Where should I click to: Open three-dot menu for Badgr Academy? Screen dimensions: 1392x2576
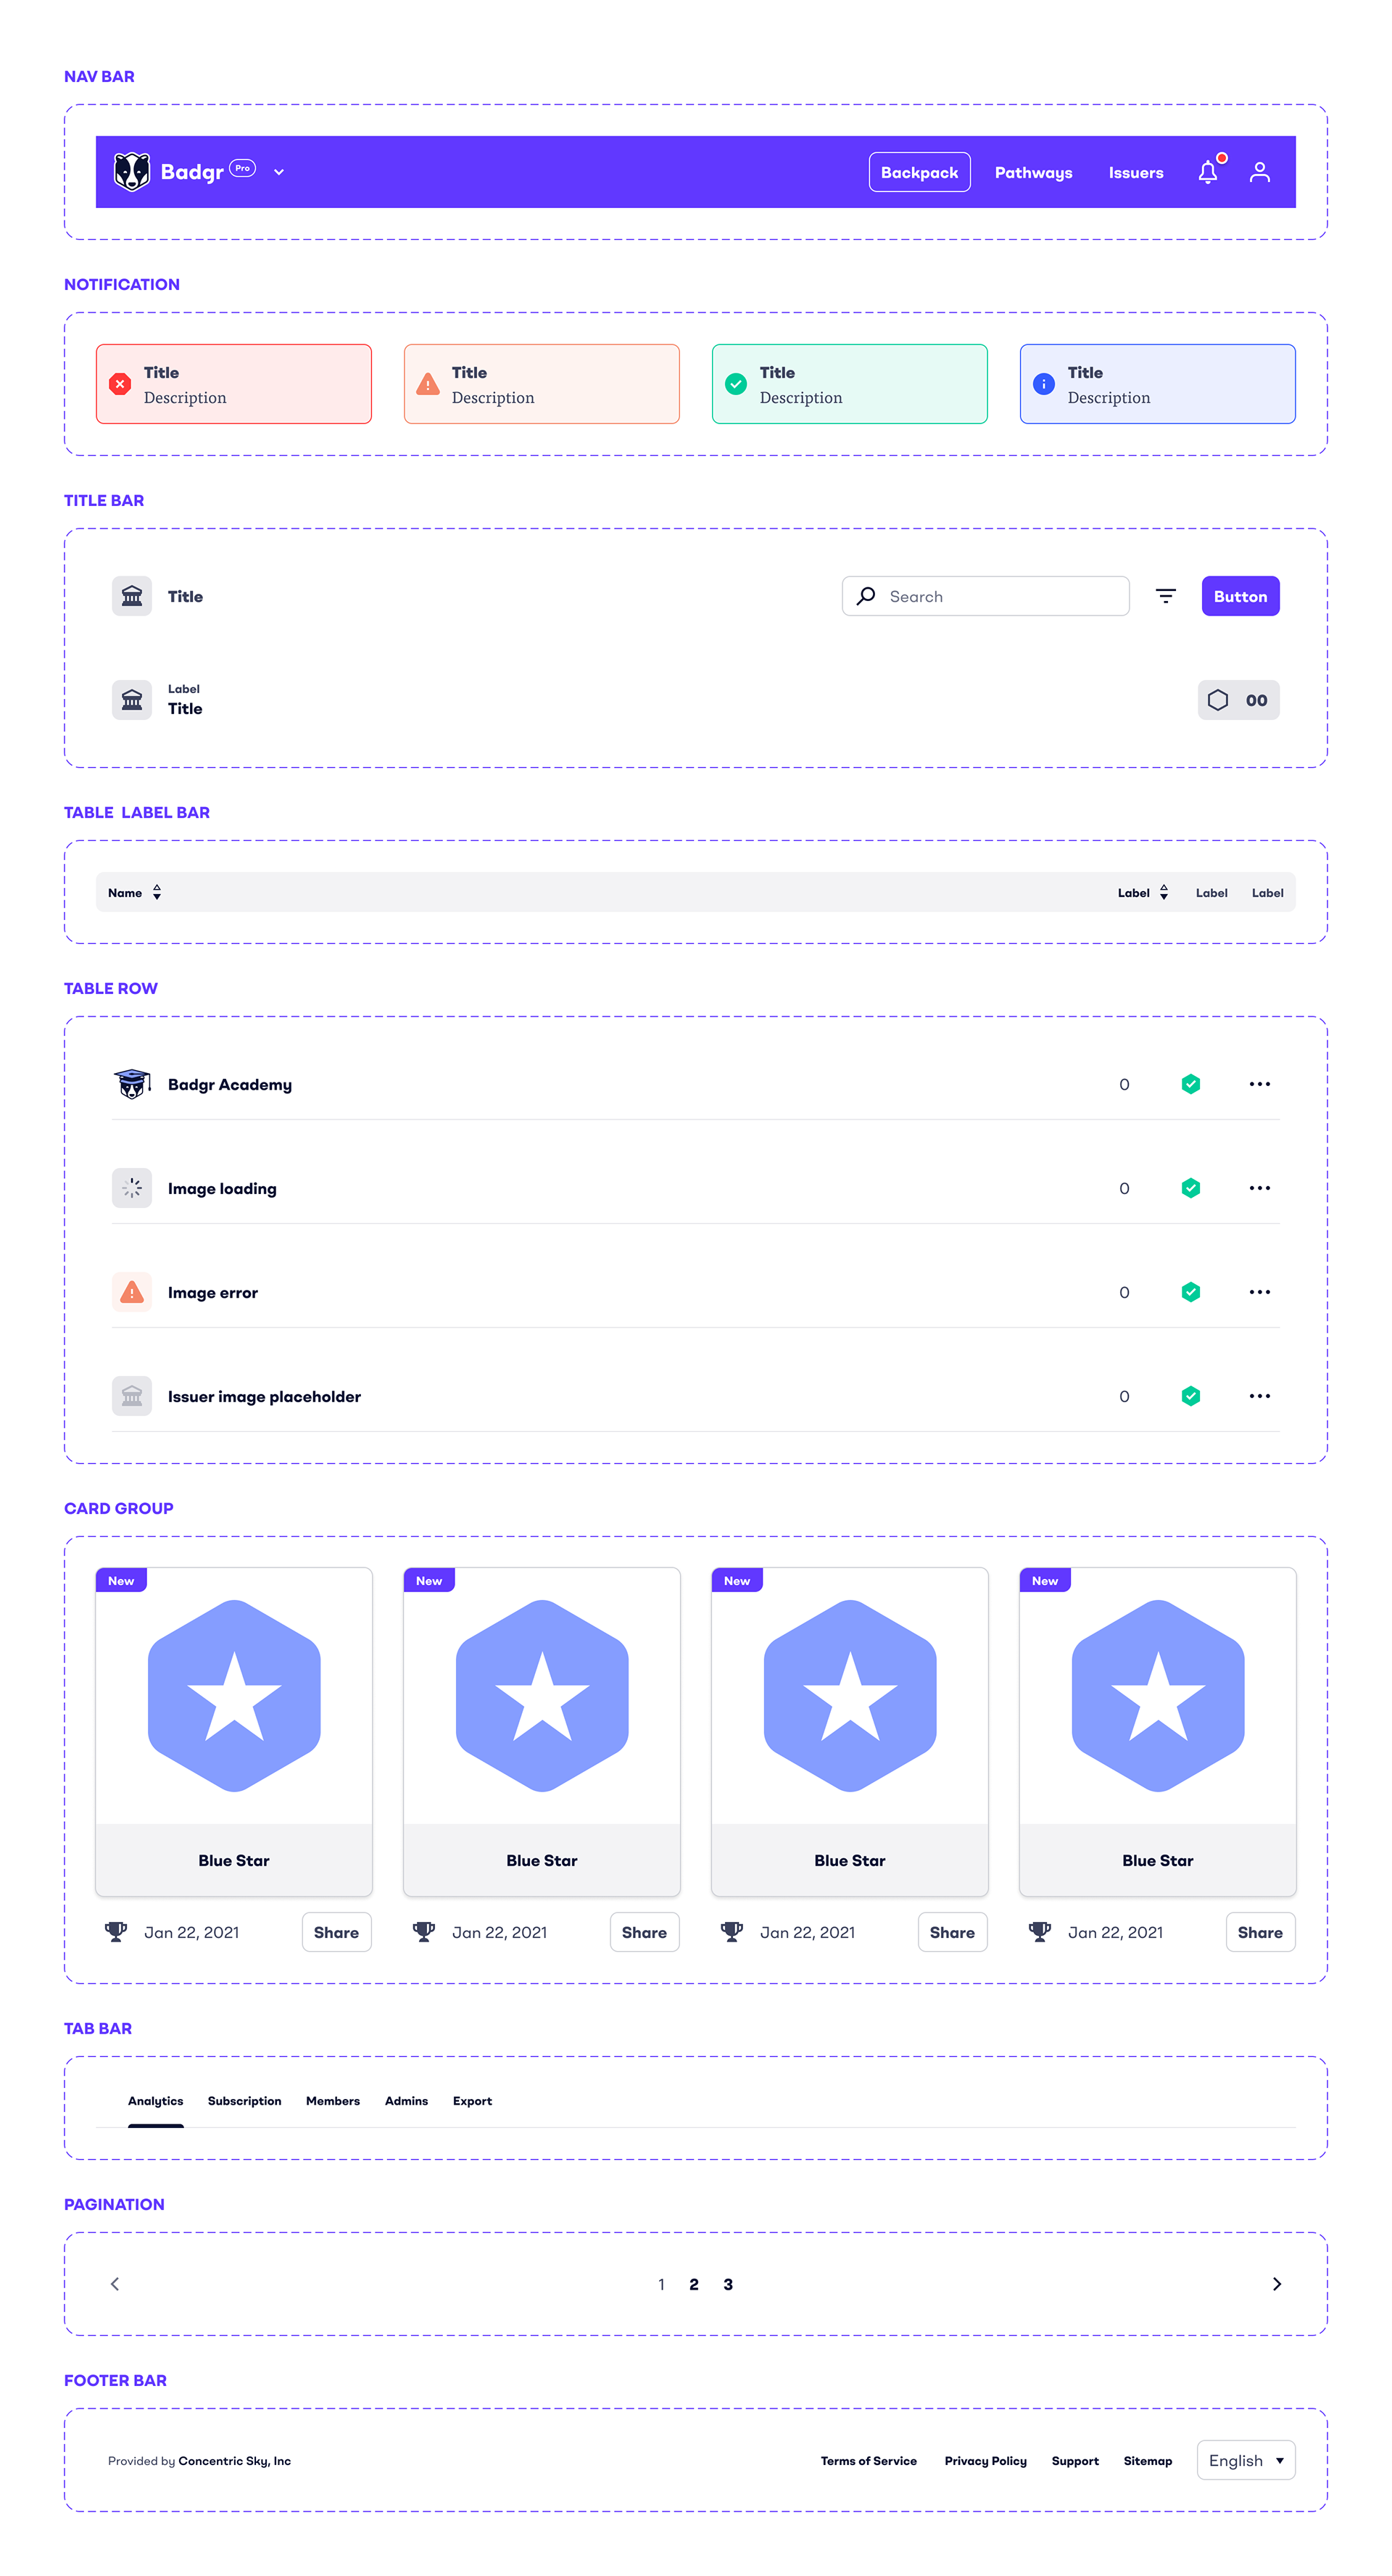[x=1259, y=1084]
